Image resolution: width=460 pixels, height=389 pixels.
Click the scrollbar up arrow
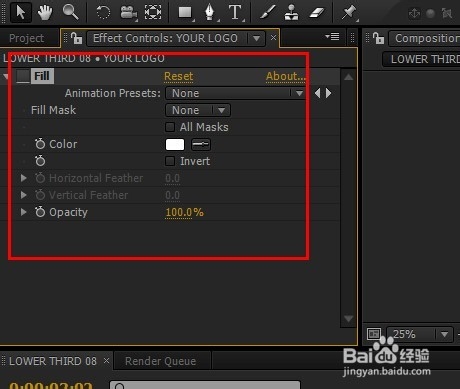pos(348,77)
